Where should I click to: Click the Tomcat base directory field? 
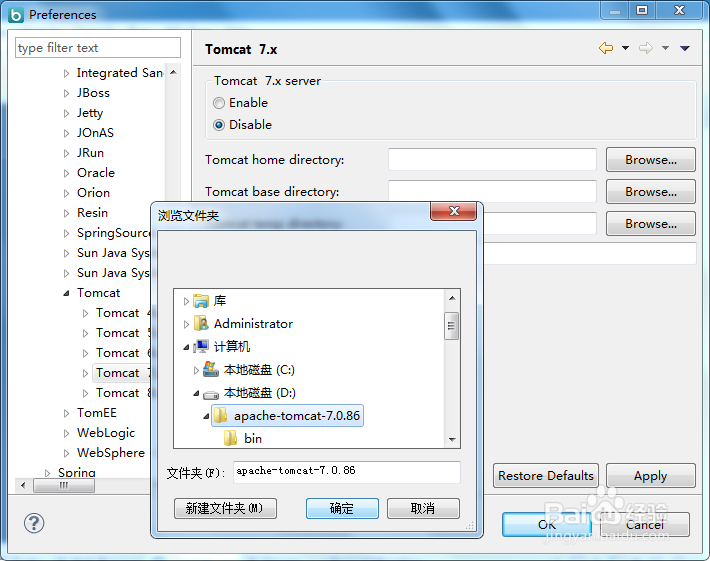pyautogui.click(x=492, y=192)
